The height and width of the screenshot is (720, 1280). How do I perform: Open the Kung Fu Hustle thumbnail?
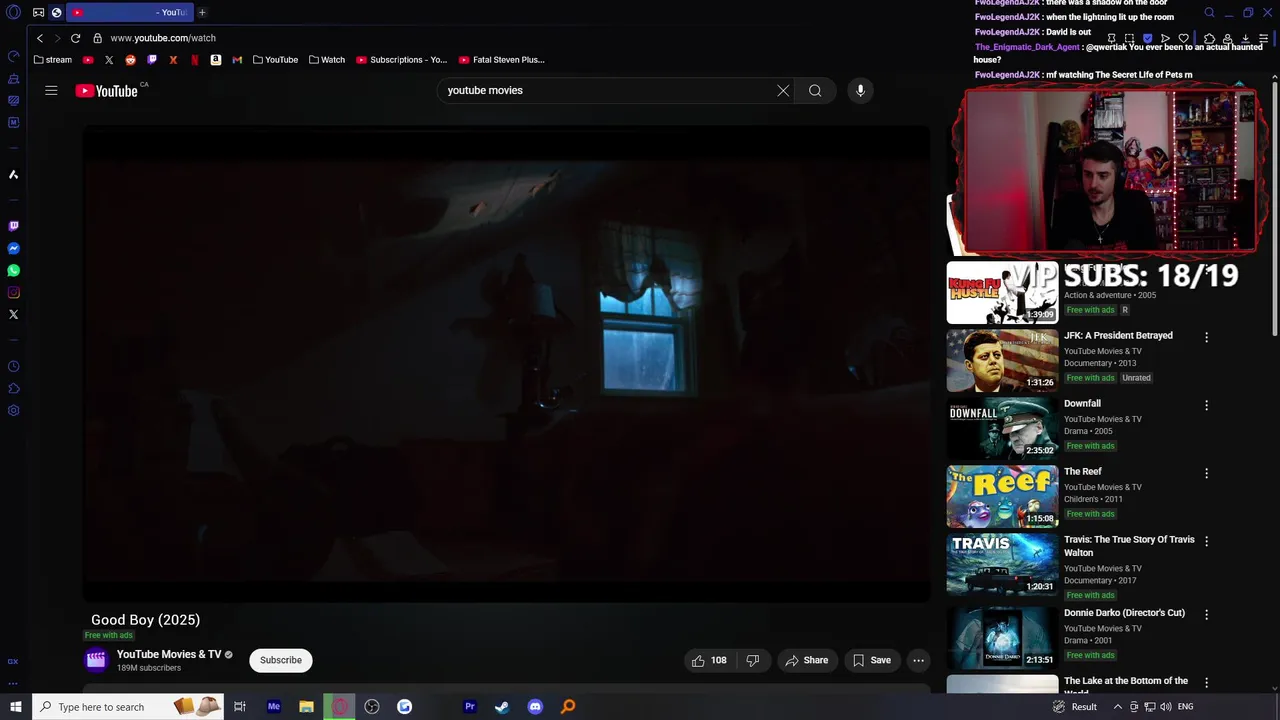point(1002,292)
